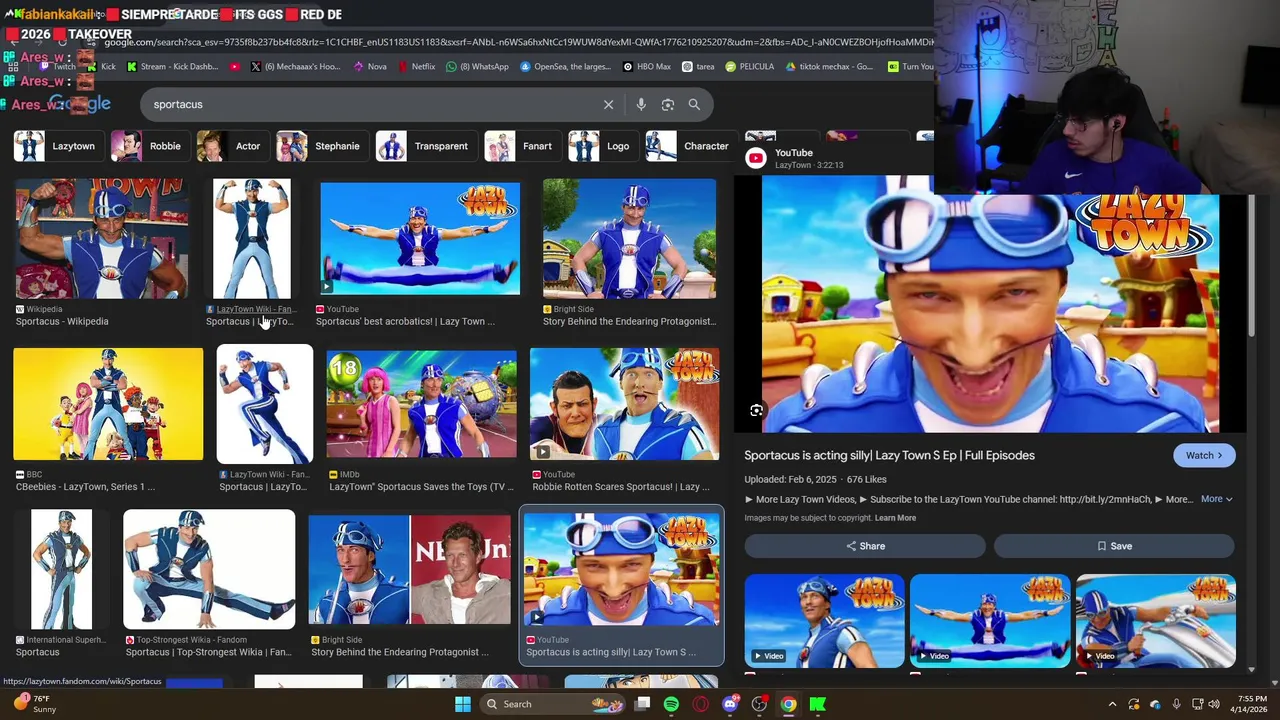Open Discord from the taskbar
The width and height of the screenshot is (1280, 720).
point(730,704)
